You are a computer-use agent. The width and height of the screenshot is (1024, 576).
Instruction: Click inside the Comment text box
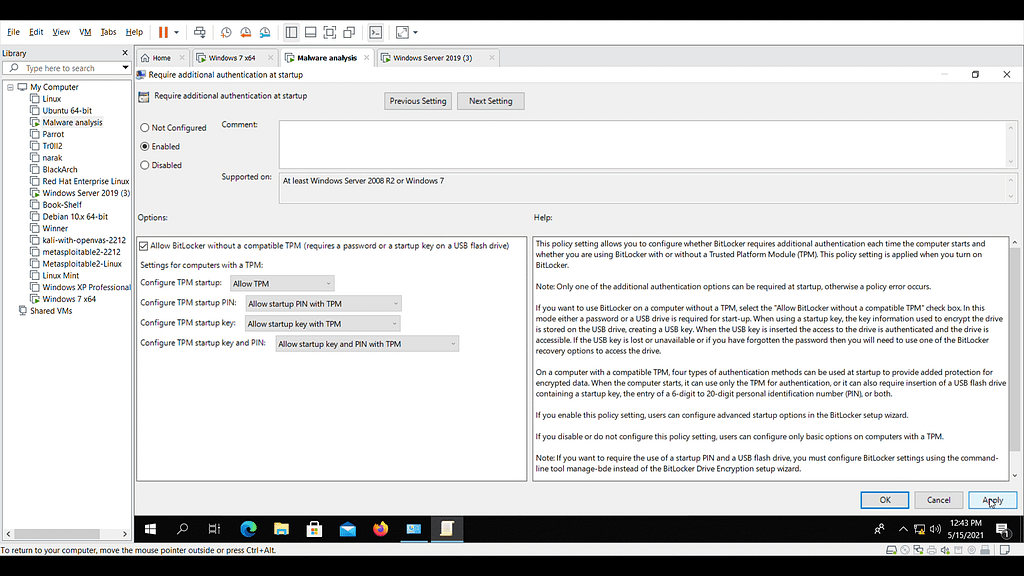click(643, 144)
